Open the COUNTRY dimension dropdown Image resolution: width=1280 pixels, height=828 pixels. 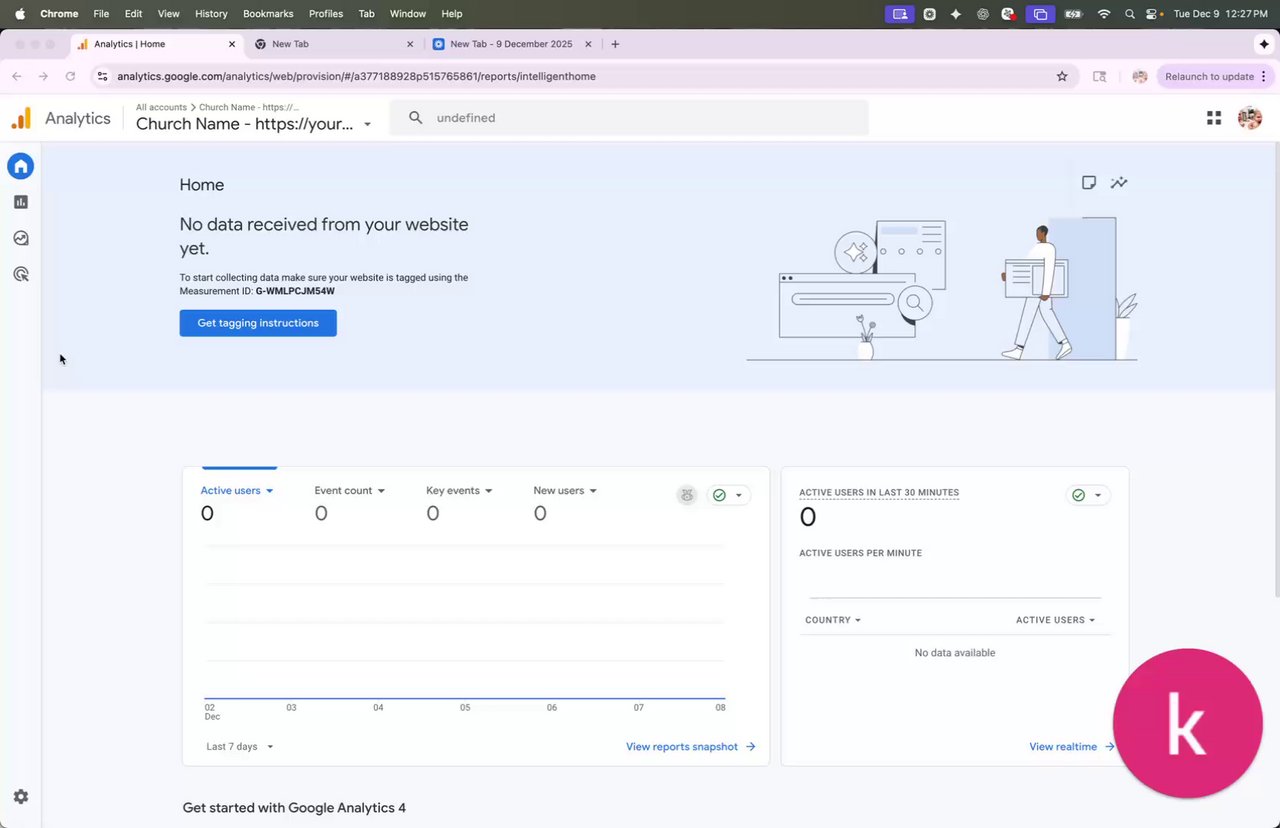(833, 620)
